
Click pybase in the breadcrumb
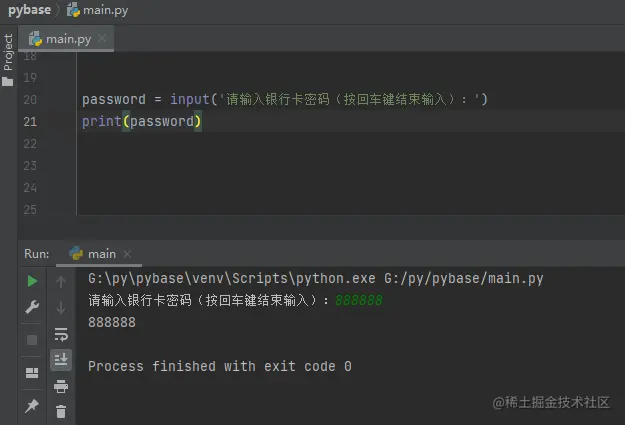[x=29, y=10]
